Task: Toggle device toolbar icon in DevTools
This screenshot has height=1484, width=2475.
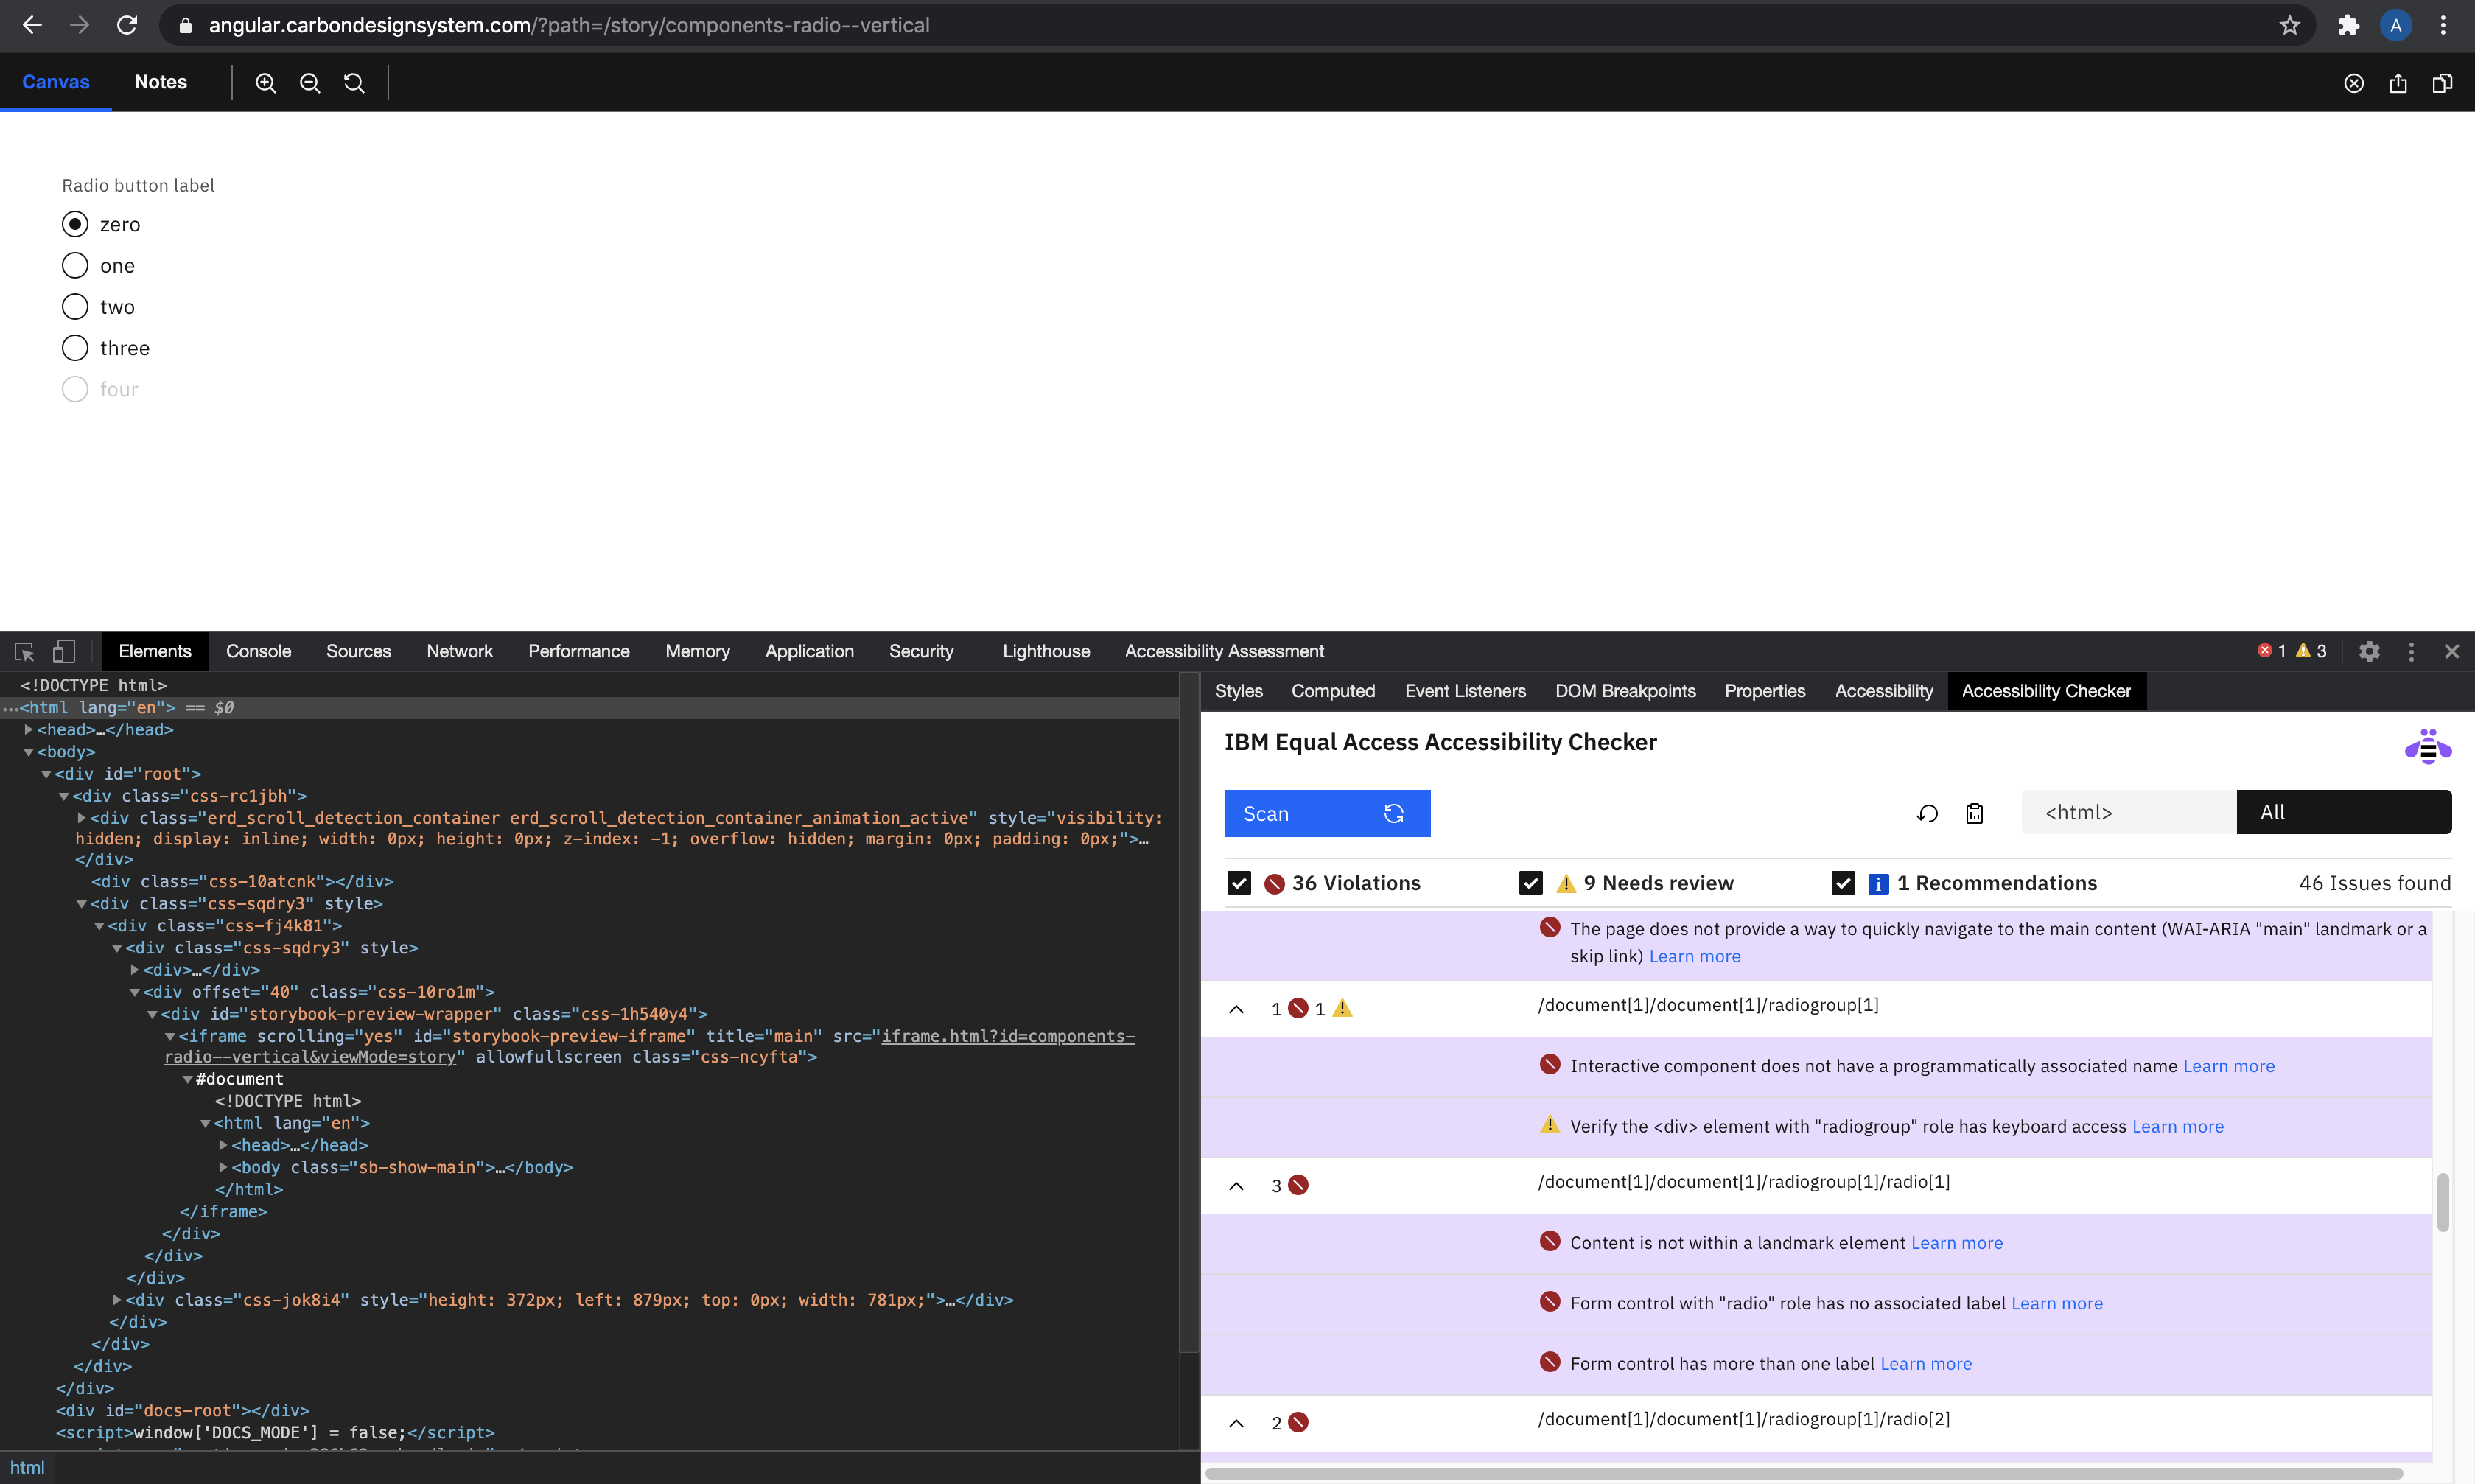Action: (64, 651)
